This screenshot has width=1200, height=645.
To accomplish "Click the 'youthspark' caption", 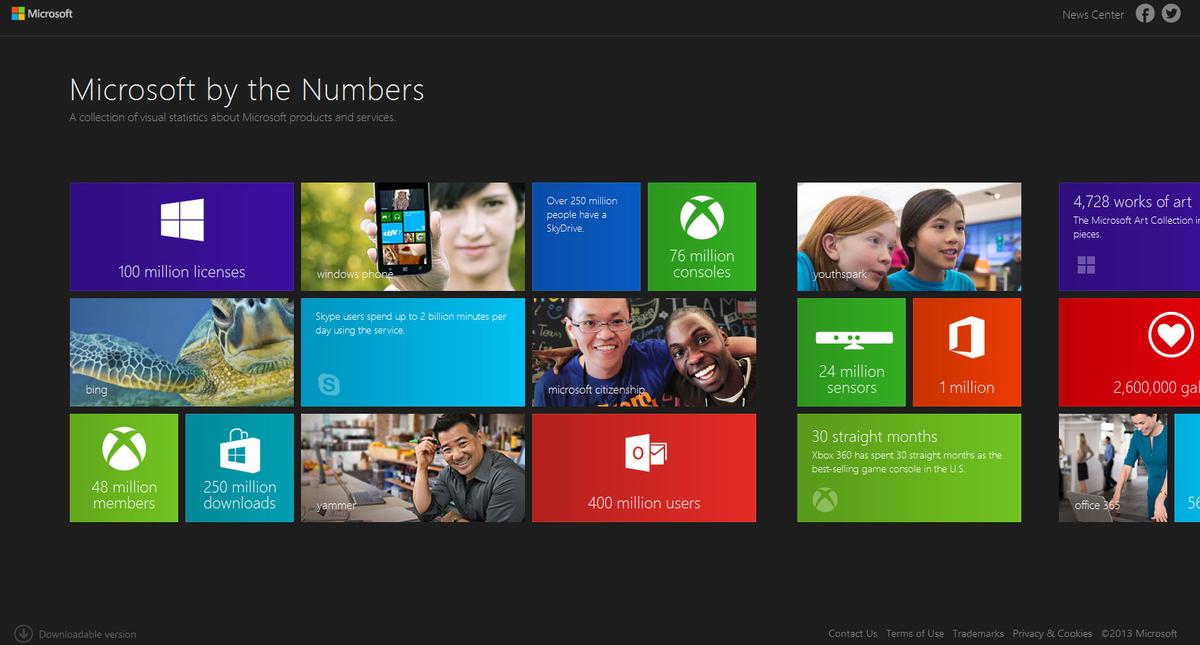I will (840, 274).
